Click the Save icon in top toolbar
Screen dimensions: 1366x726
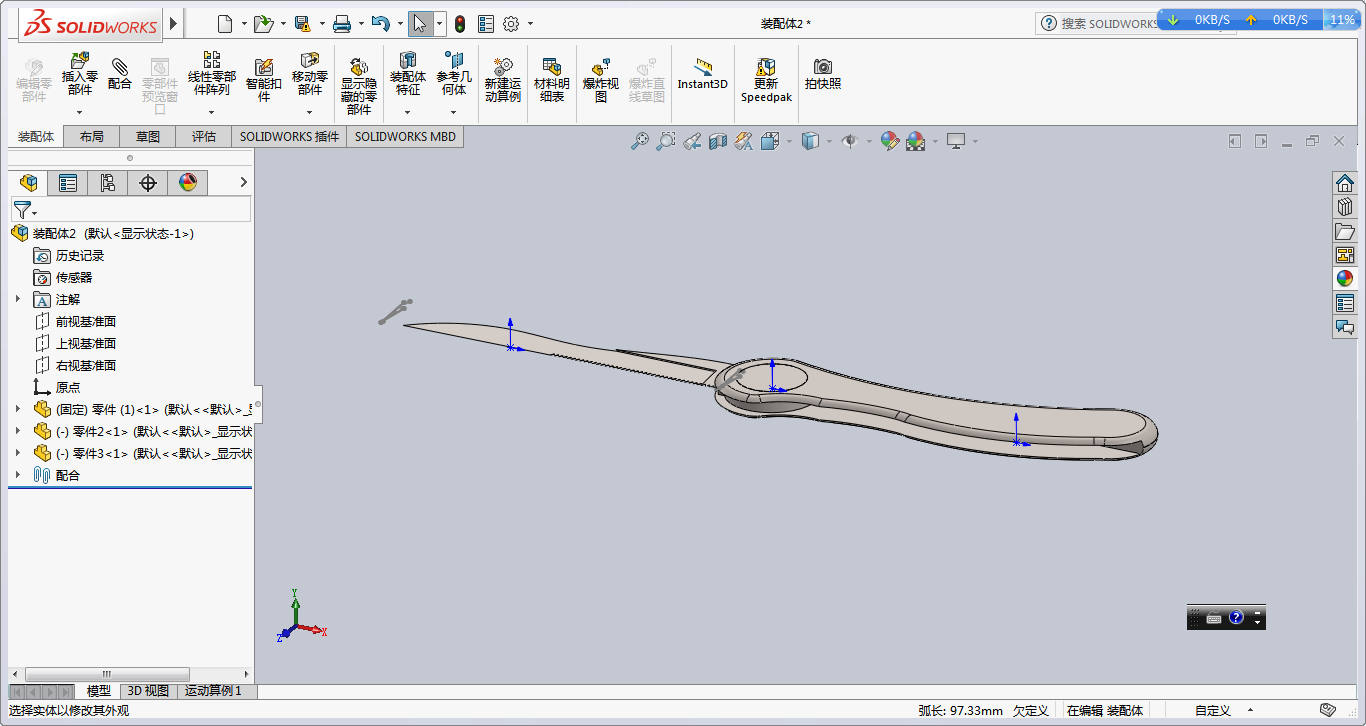pos(302,23)
